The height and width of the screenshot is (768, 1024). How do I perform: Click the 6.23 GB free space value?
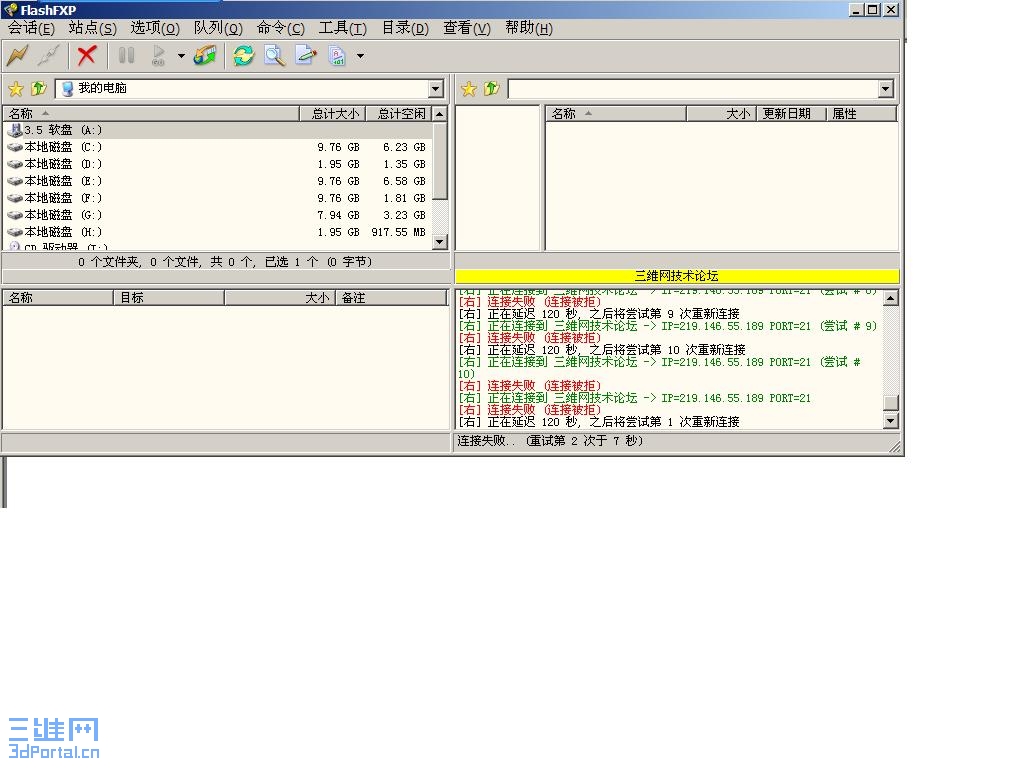[x=404, y=147]
